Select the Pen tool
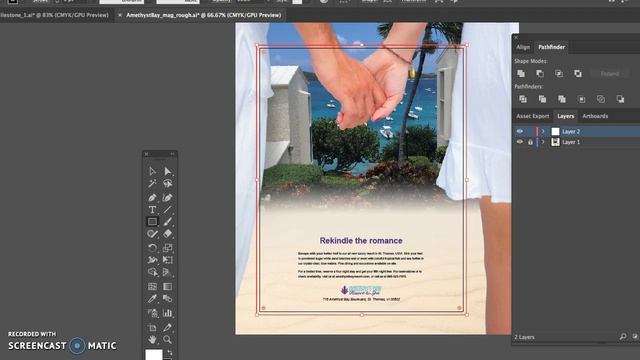This screenshot has height=360, width=640. pos(152,198)
